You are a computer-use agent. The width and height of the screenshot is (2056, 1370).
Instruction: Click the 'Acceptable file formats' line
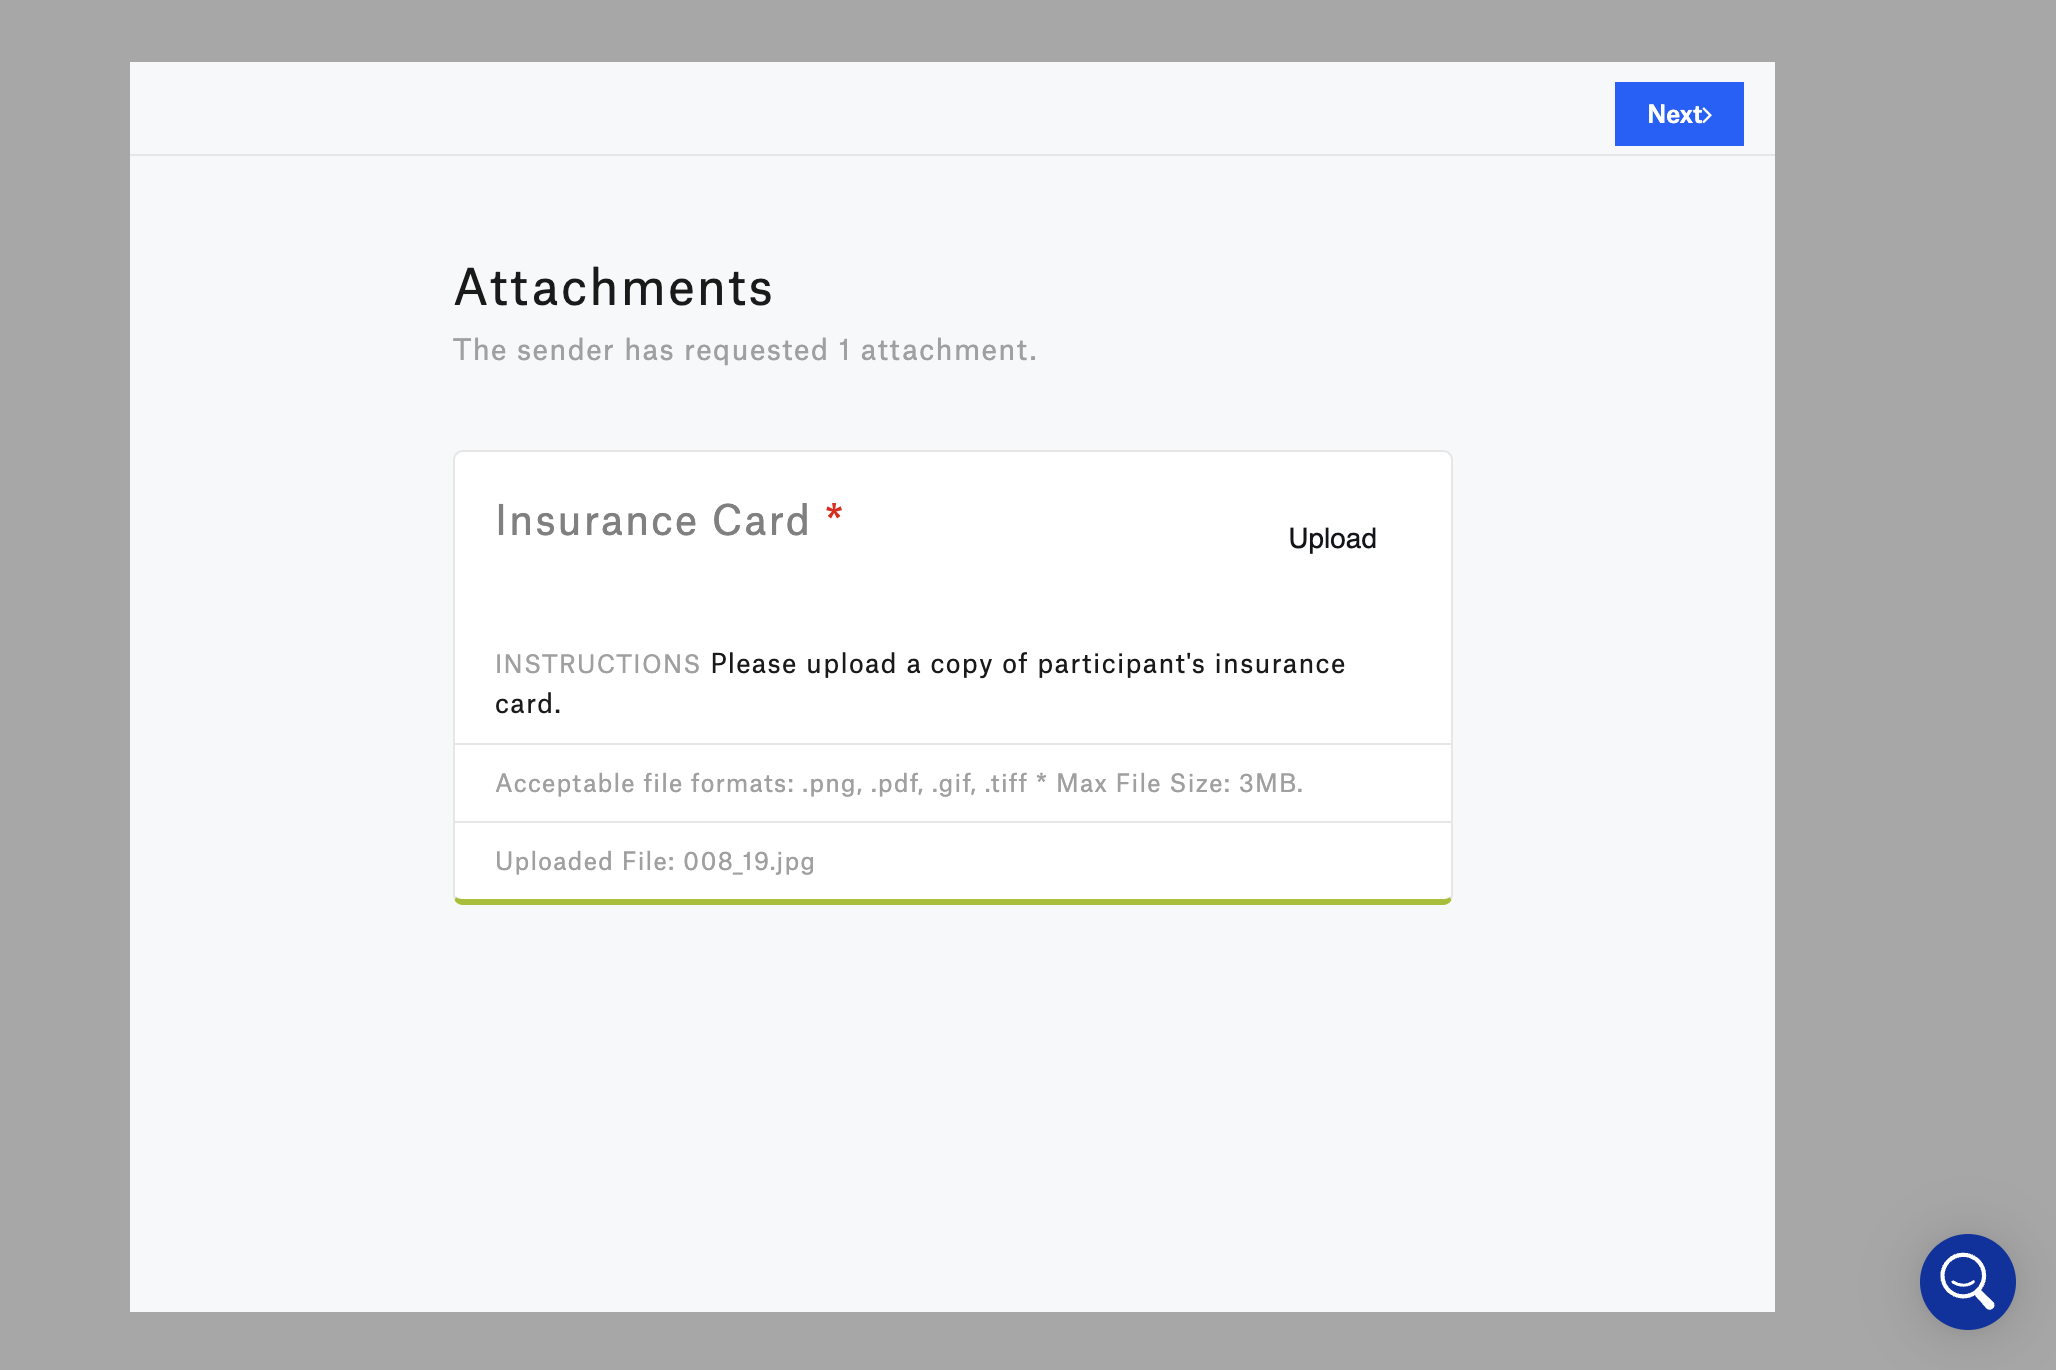point(899,783)
